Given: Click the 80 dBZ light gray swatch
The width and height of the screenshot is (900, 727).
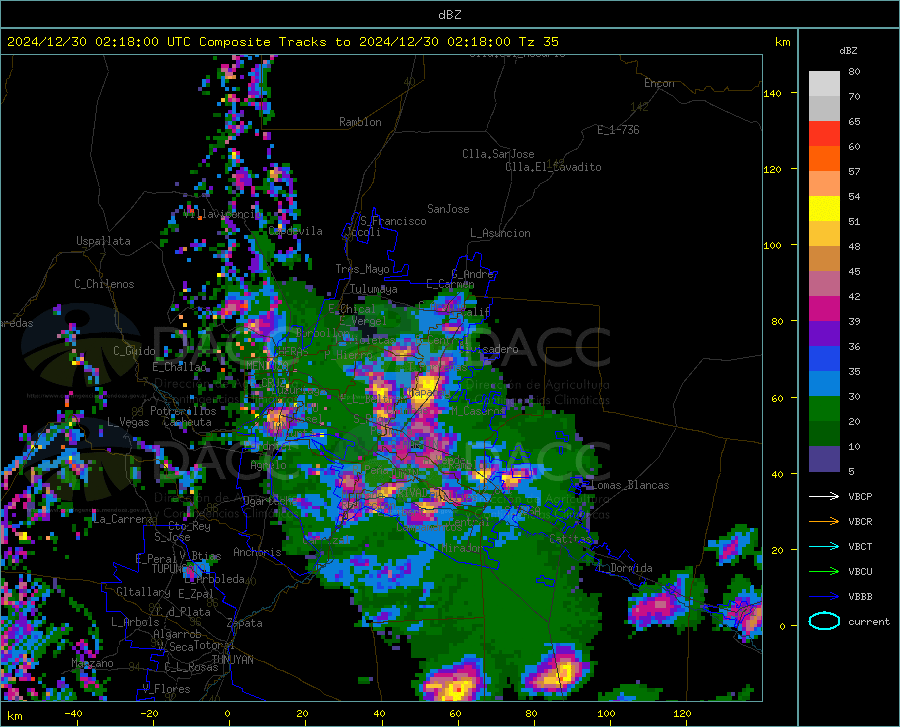Looking at the screenshot, I should tap(824, 84).
